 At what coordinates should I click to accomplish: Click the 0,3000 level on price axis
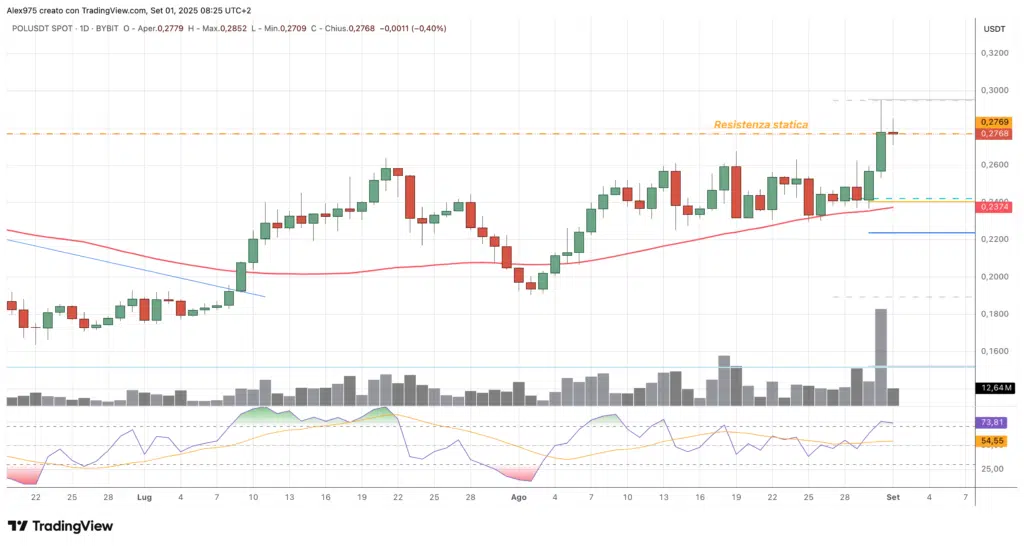click(x=994, y=90)
